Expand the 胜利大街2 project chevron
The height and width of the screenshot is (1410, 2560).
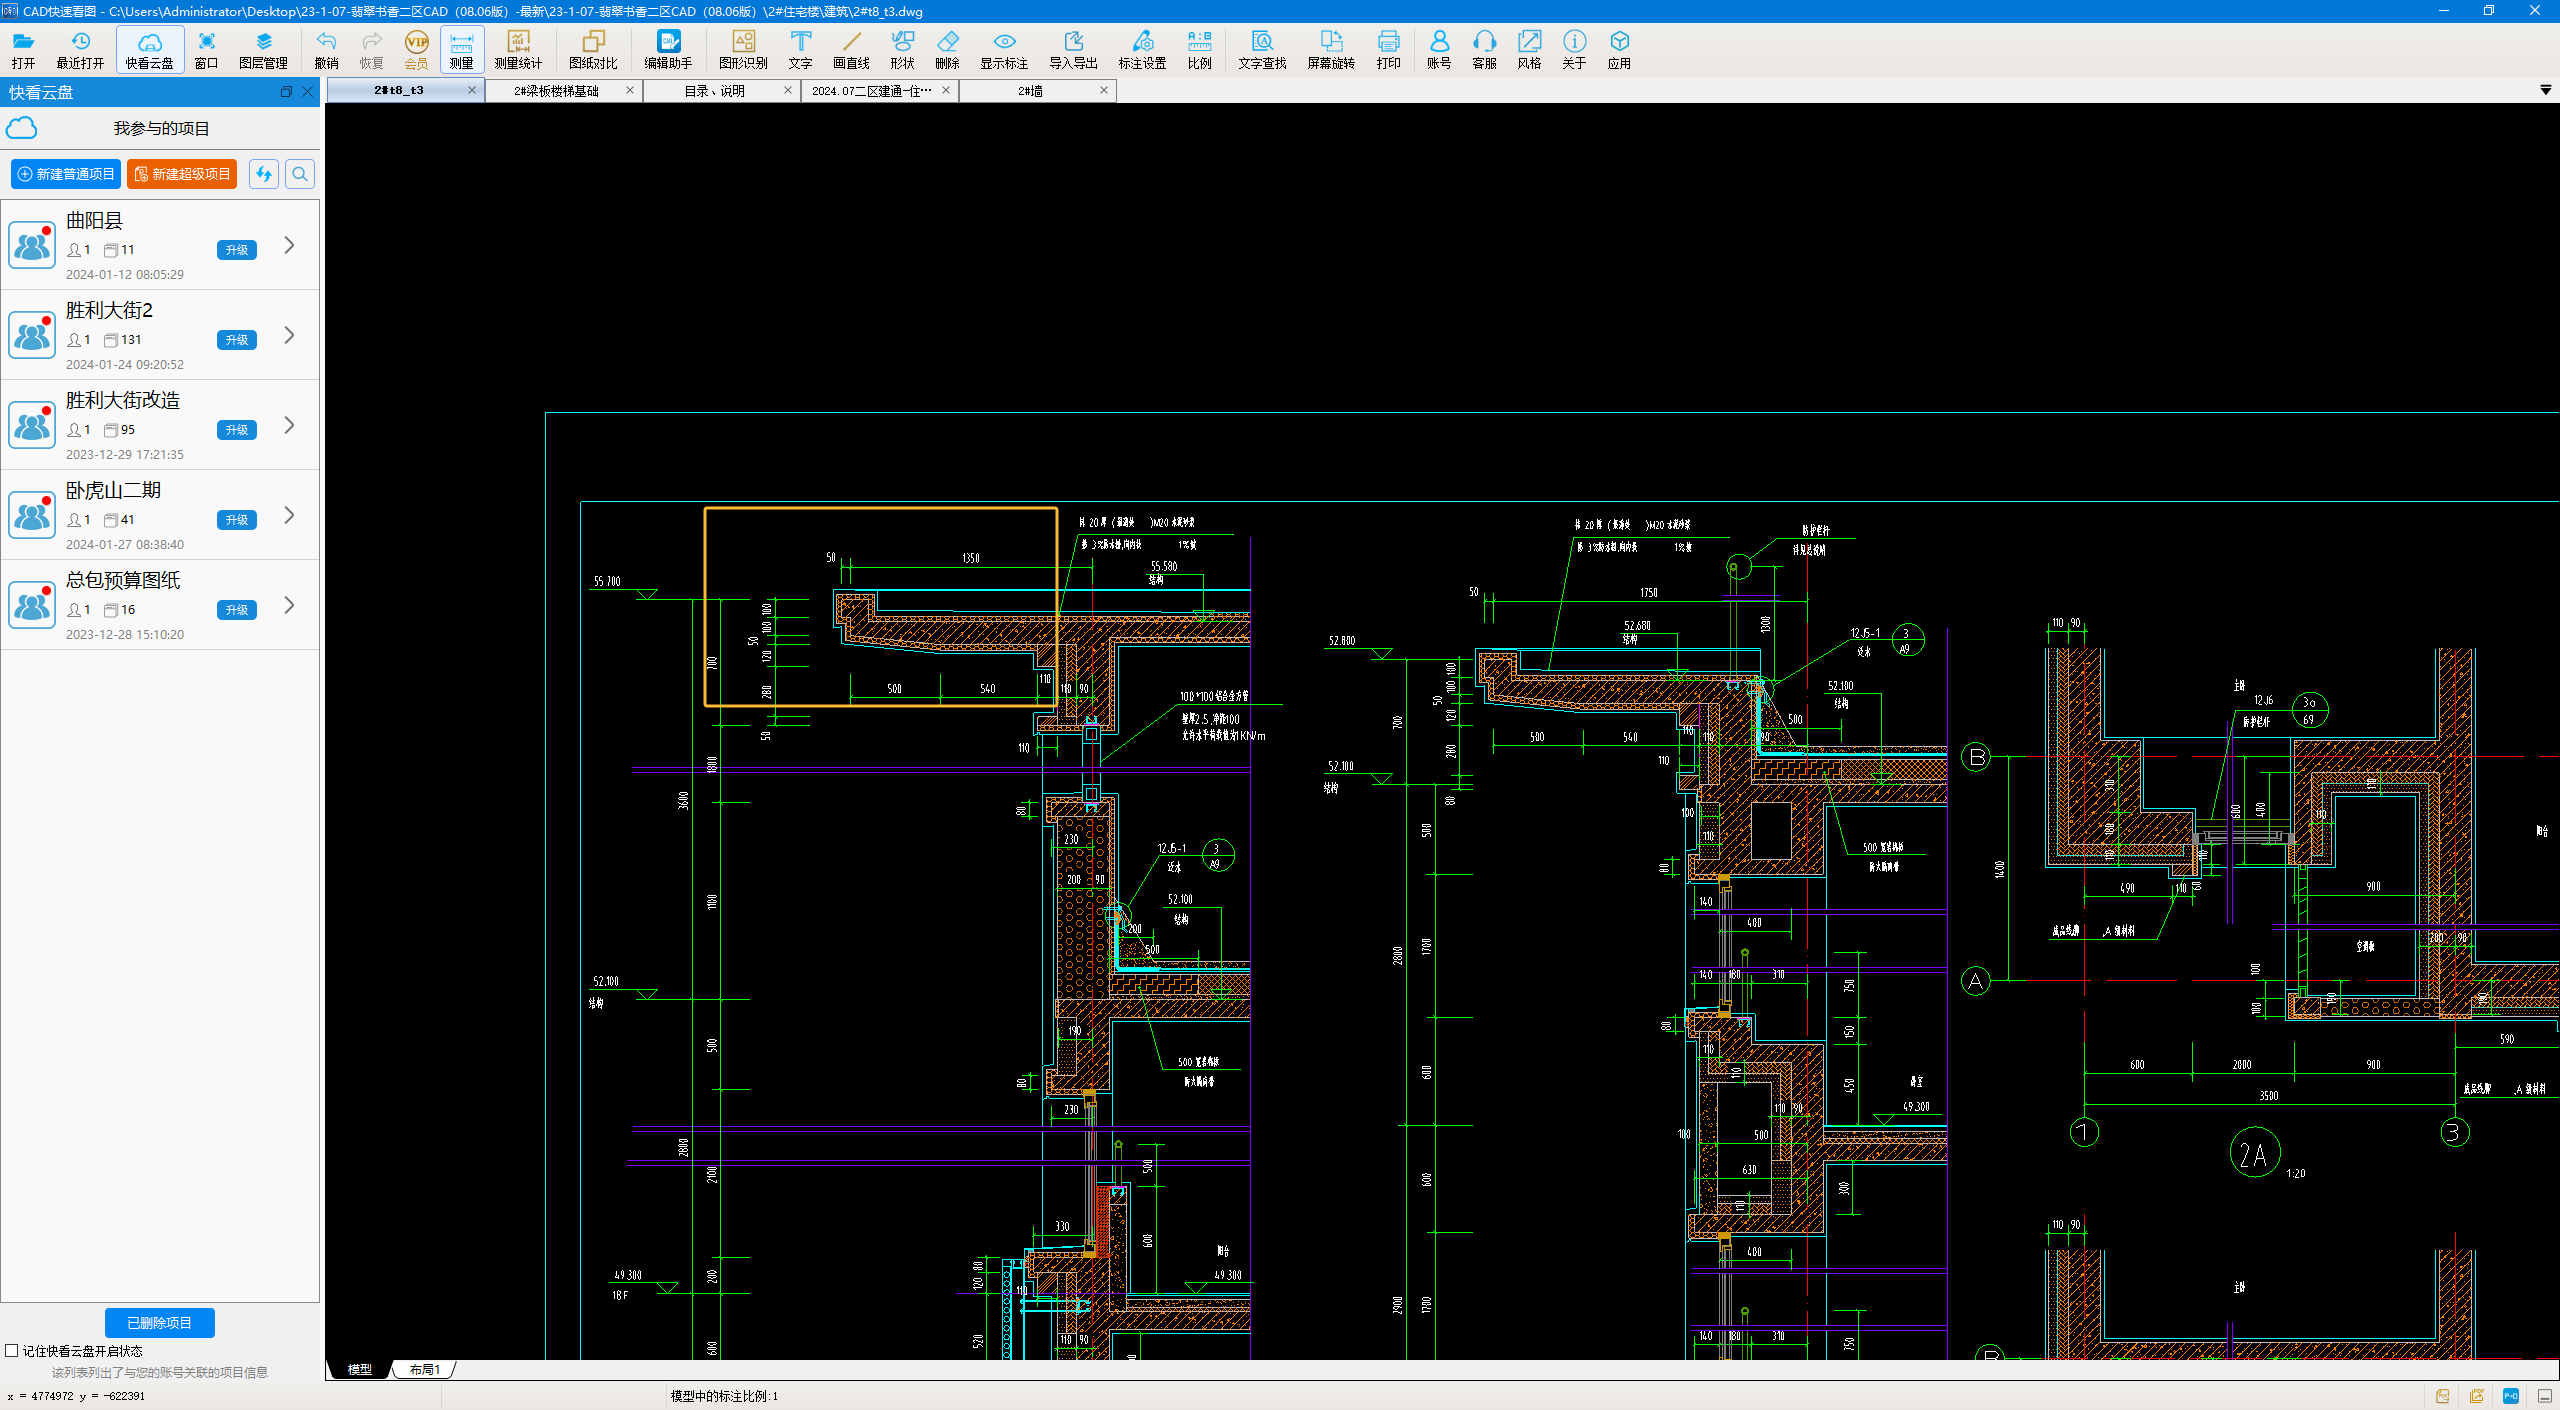[289, 335]
